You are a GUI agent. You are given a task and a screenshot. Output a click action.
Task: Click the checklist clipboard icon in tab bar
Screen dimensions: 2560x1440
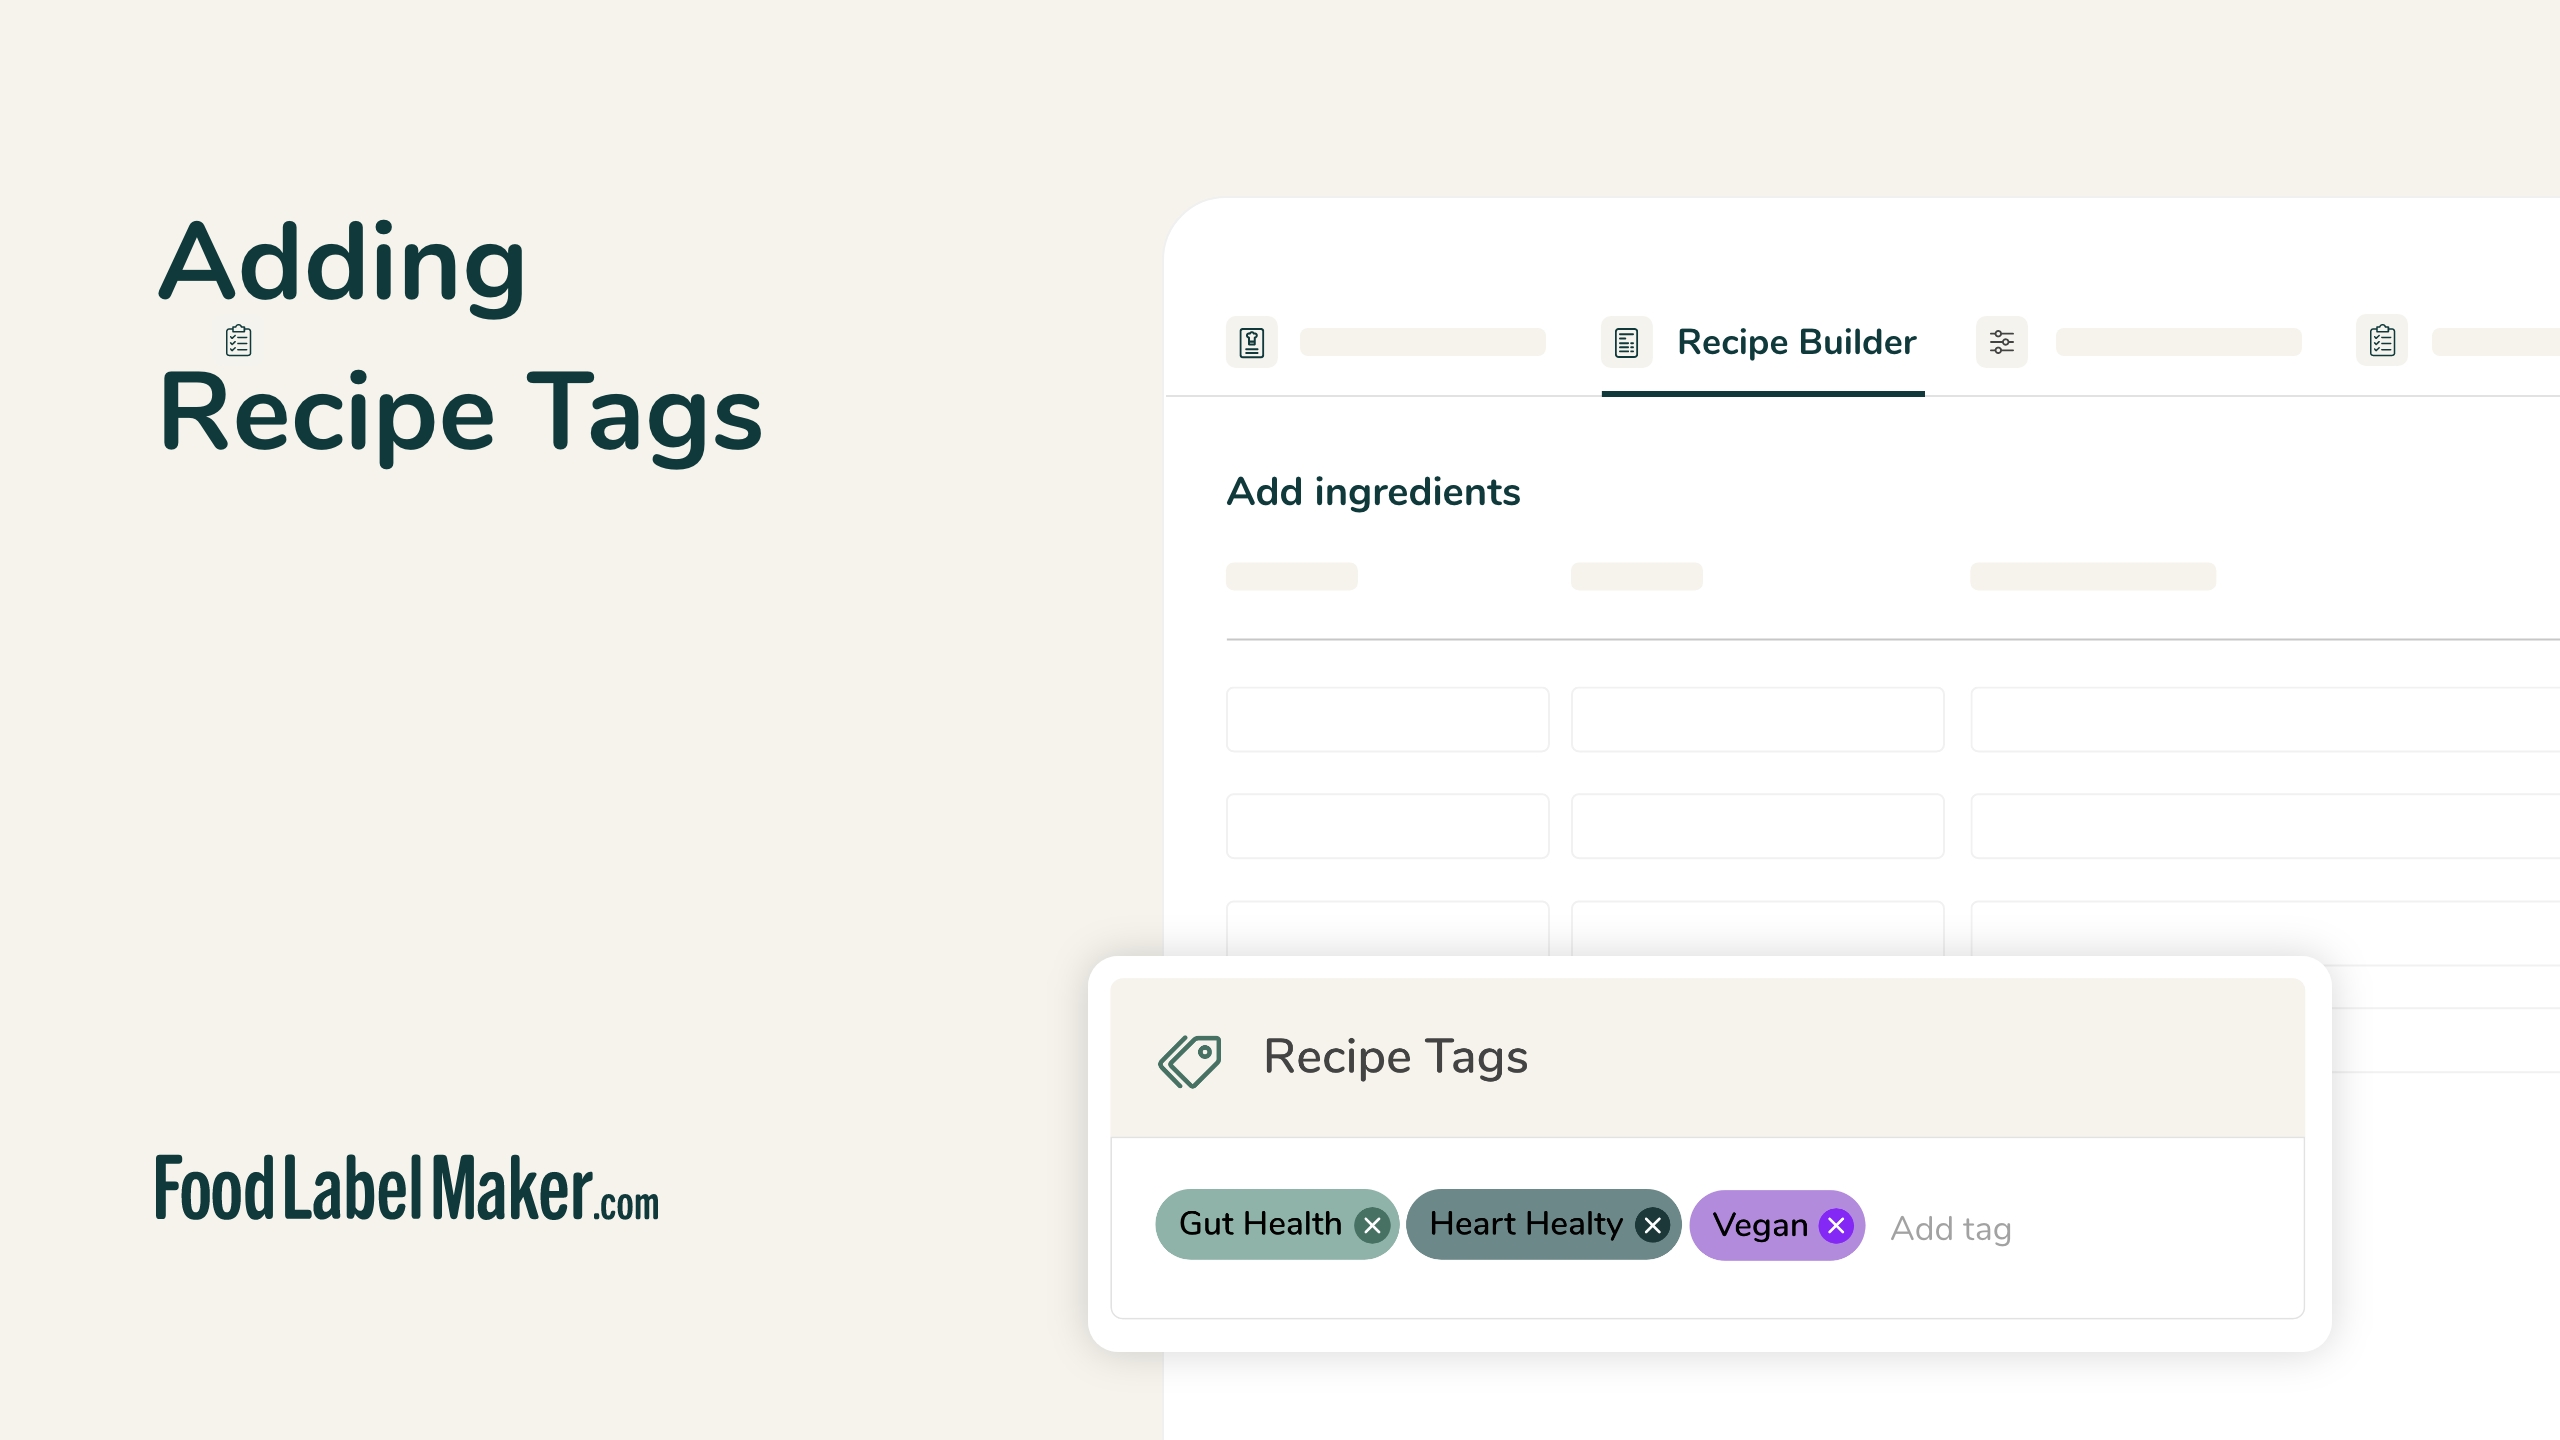tap(2382, 341)
